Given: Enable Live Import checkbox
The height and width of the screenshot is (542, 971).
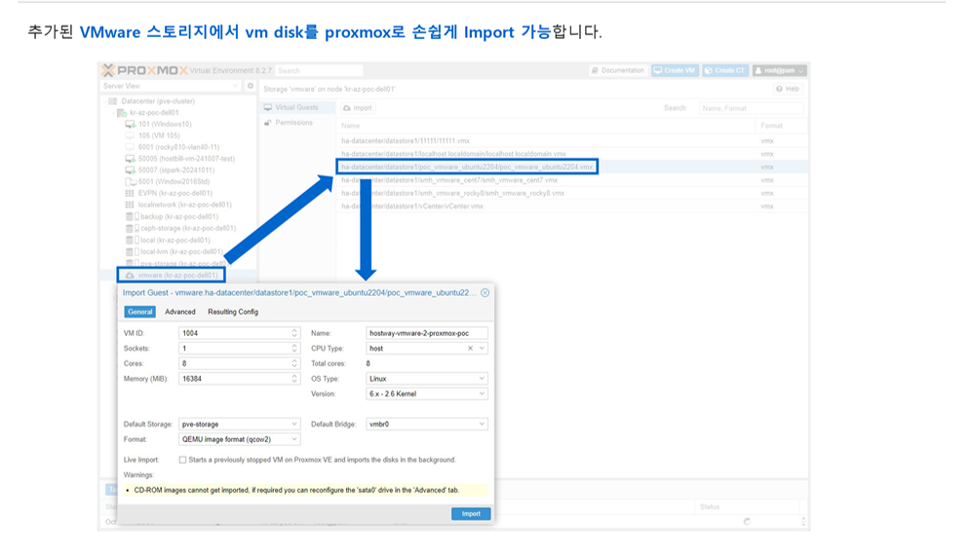Looking at the screenshot, I should [x=182, y=460].
